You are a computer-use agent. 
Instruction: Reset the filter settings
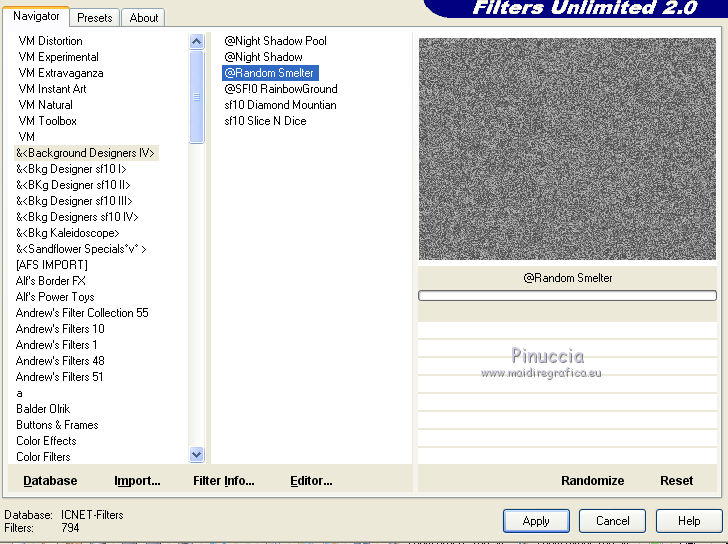(x=676, y=481)
